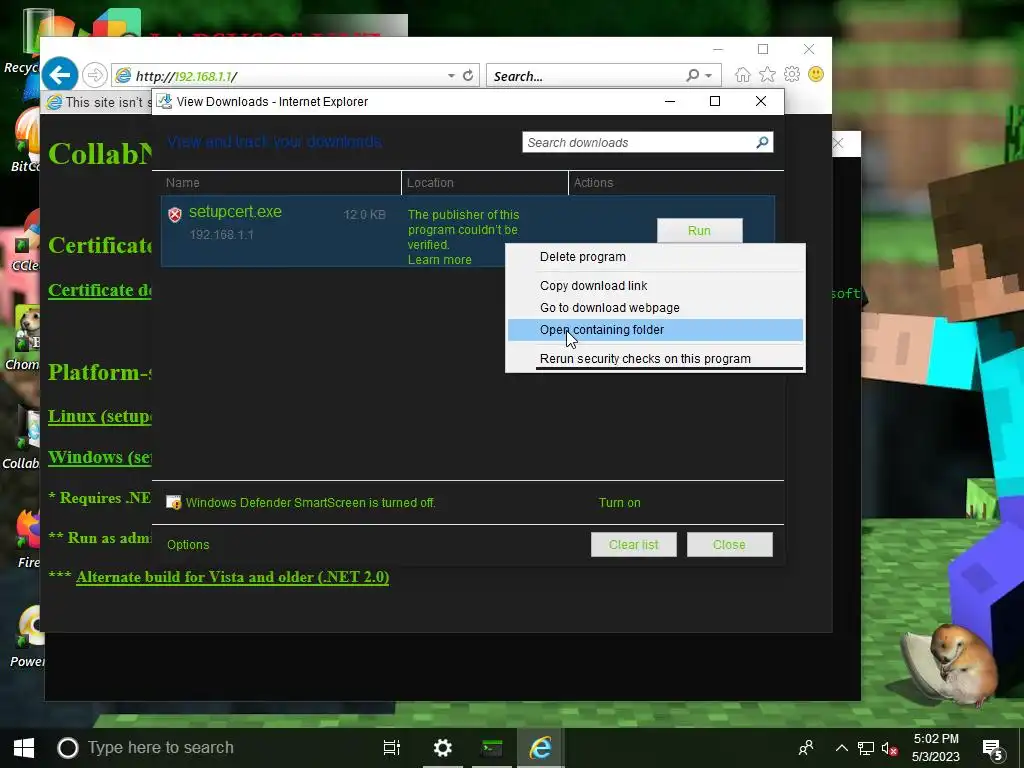The image size is (1024, 768).
Task: Open the Action Center notifications icon
Action: (x=993, y=749)
